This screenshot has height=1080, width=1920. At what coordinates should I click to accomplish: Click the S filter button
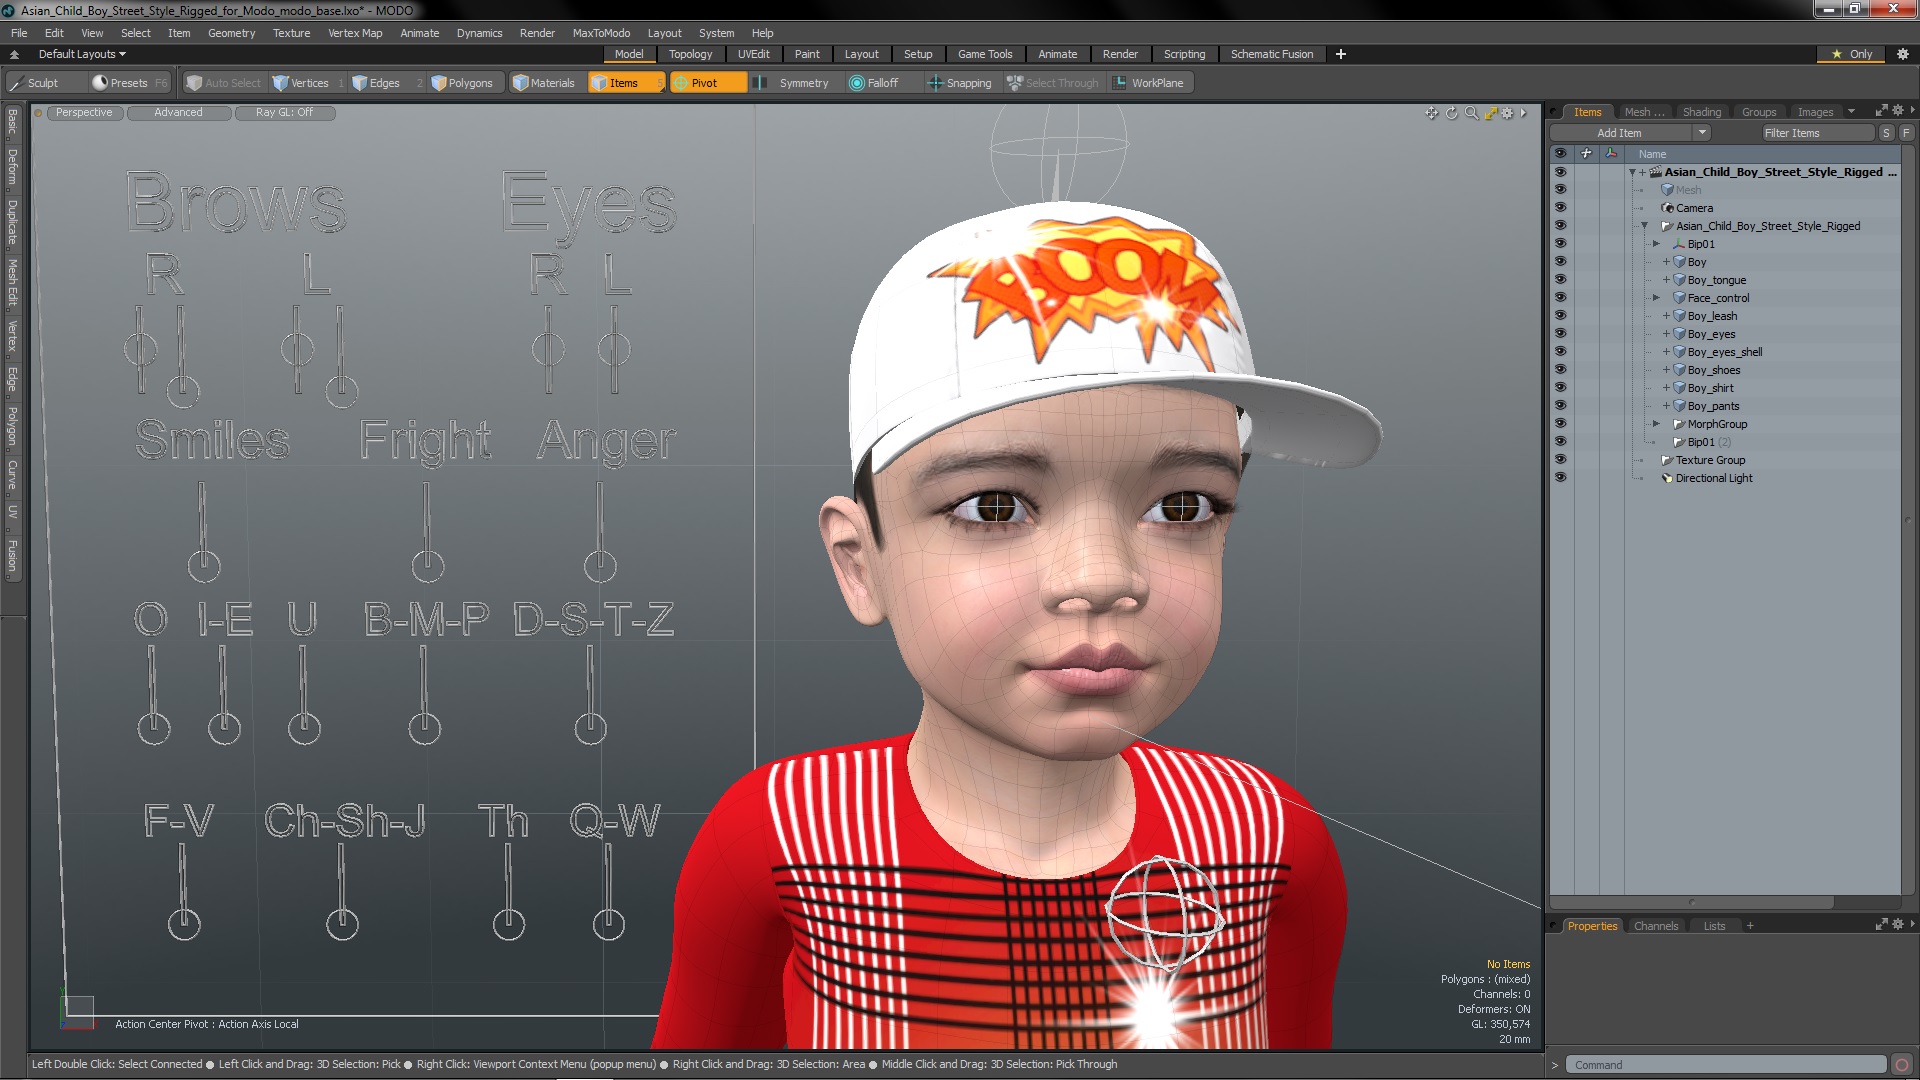tap(1886, 133)
